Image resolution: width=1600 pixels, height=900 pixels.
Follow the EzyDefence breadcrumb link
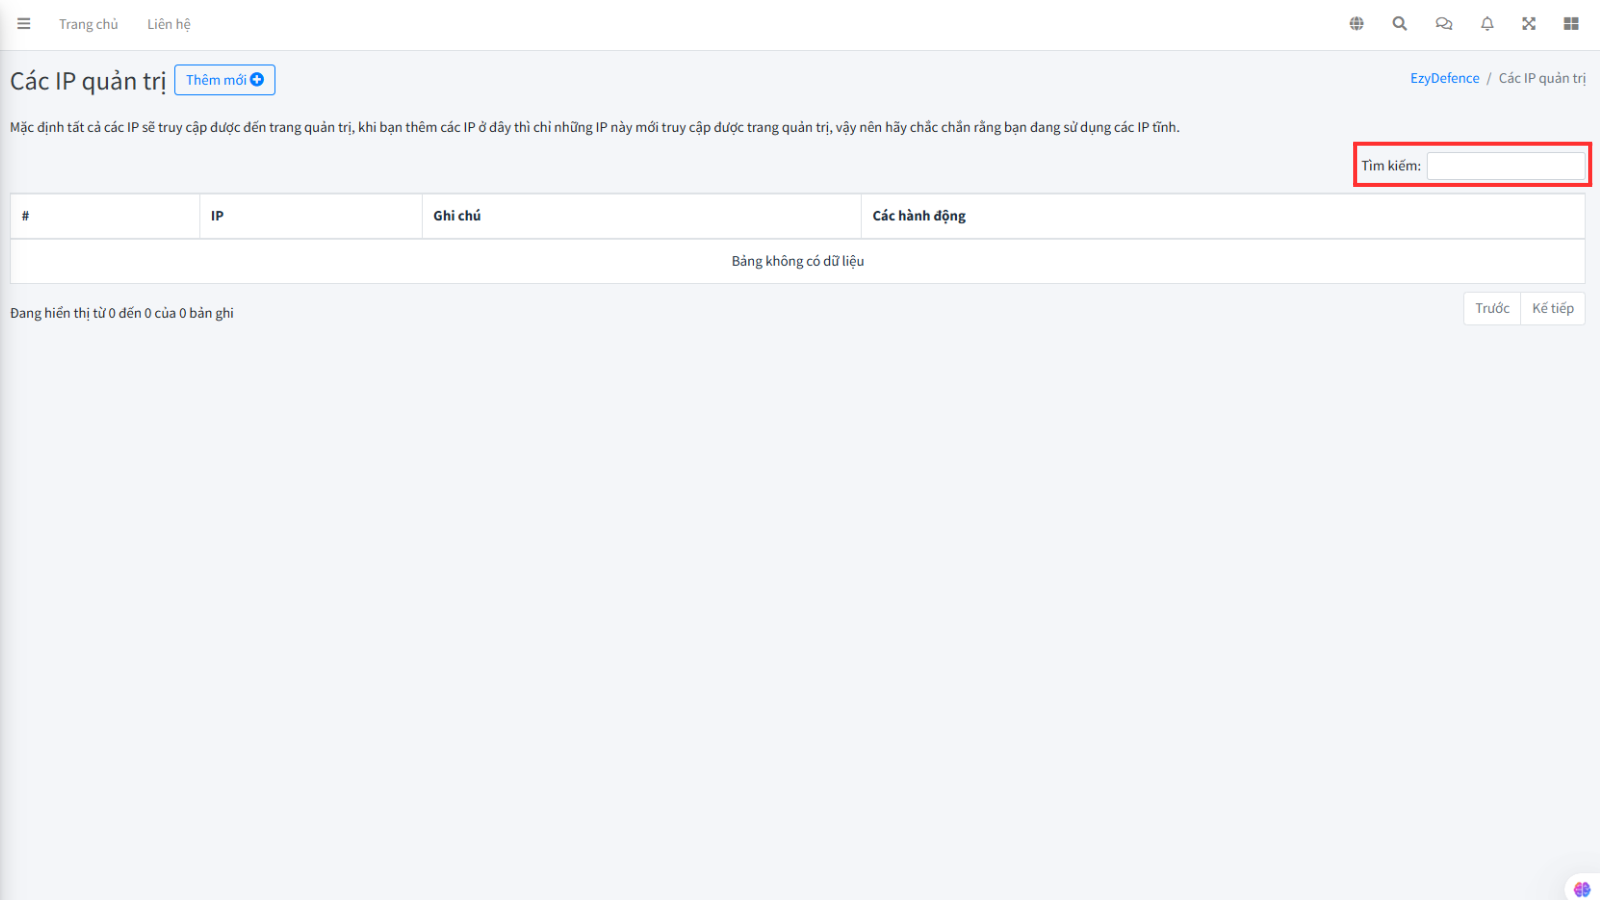1444,78
